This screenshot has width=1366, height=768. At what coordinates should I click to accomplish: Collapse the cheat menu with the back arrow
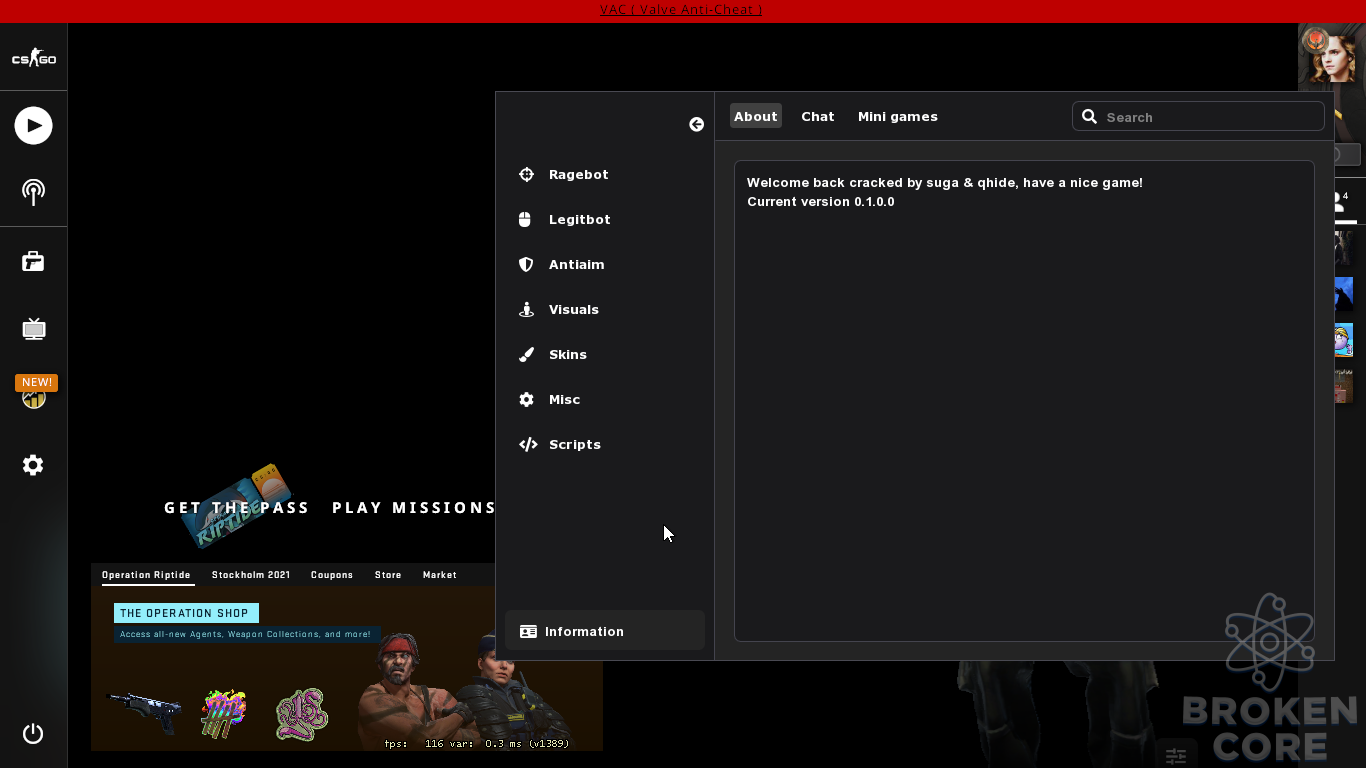(696, 124)
